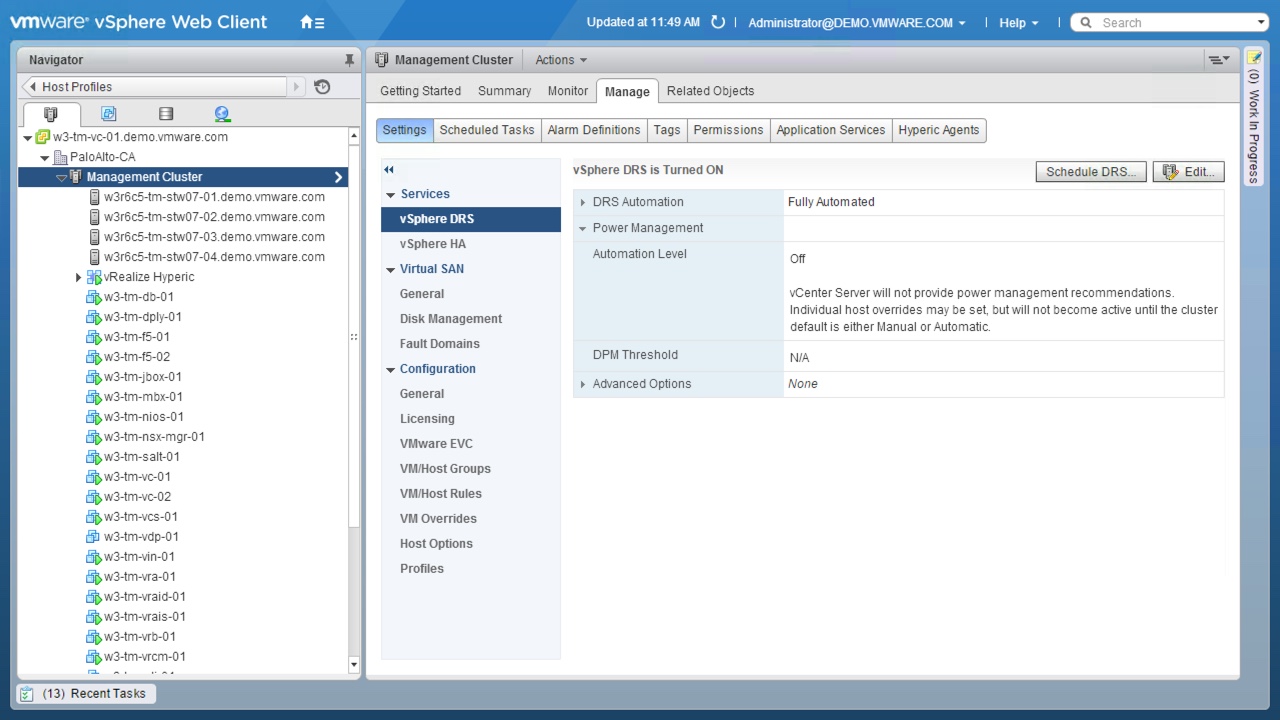Collapse the settings sidebar with double-arrow icon

(389, 170)
